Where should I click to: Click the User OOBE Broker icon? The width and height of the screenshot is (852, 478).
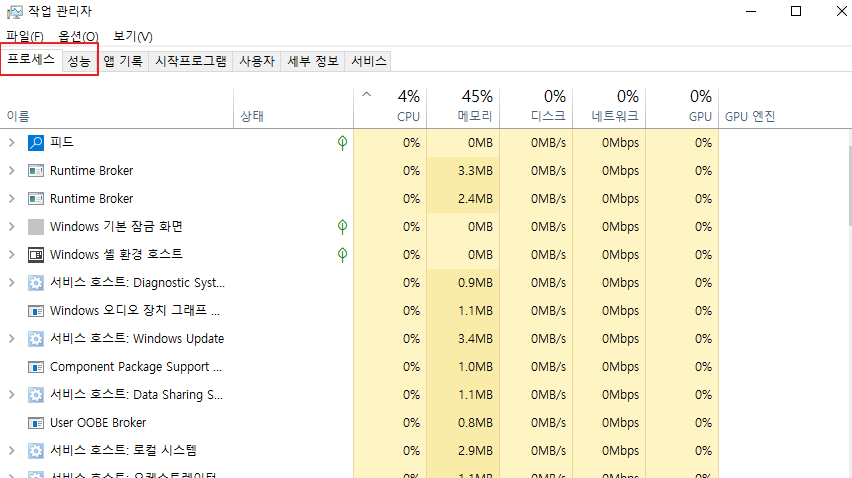click(x=36, y=423)
